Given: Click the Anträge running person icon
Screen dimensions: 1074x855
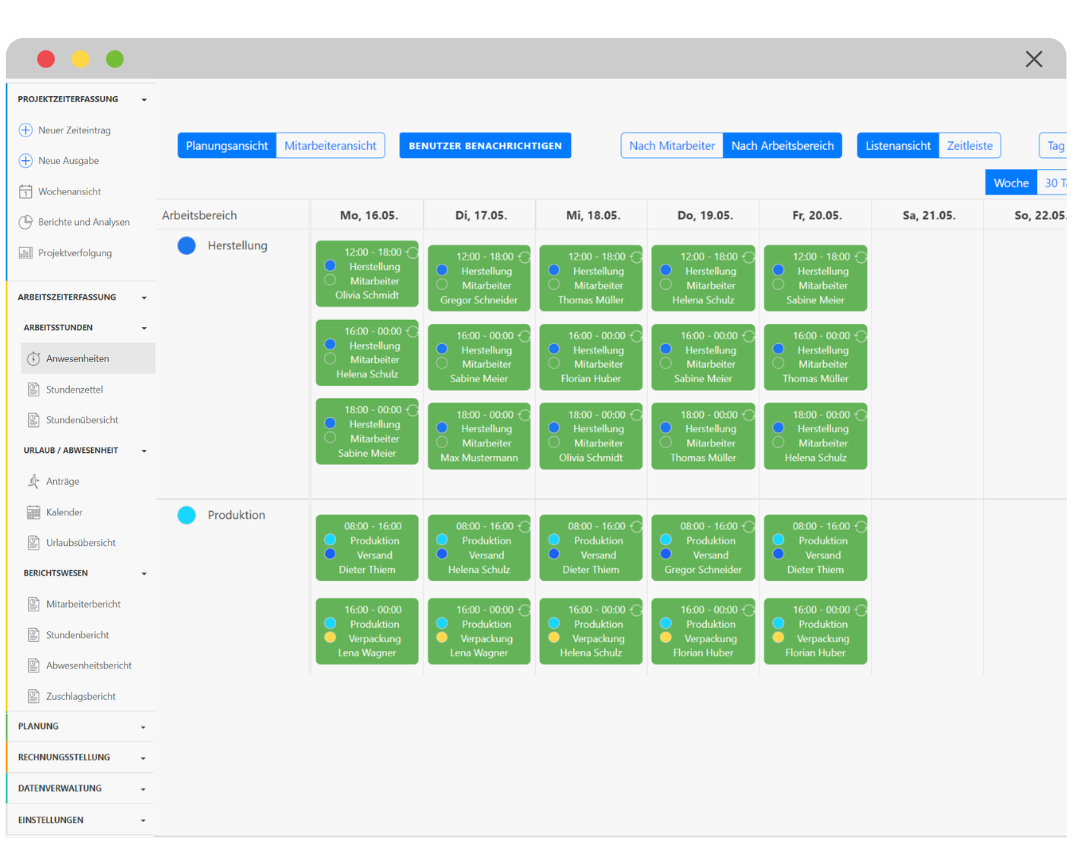Looking at the screenshot, I should 34,481.
